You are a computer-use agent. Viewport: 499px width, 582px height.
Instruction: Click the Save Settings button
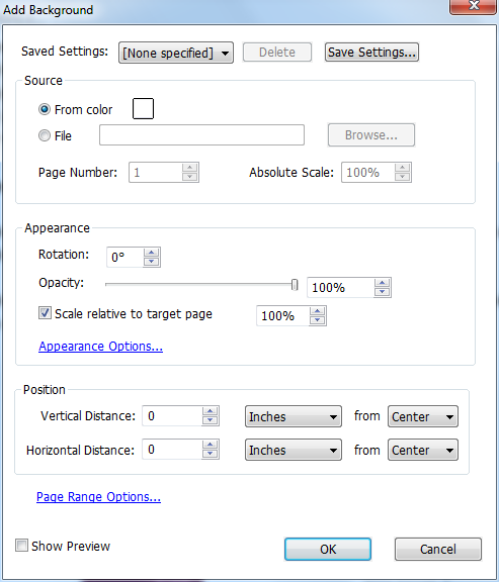[372, 52]
